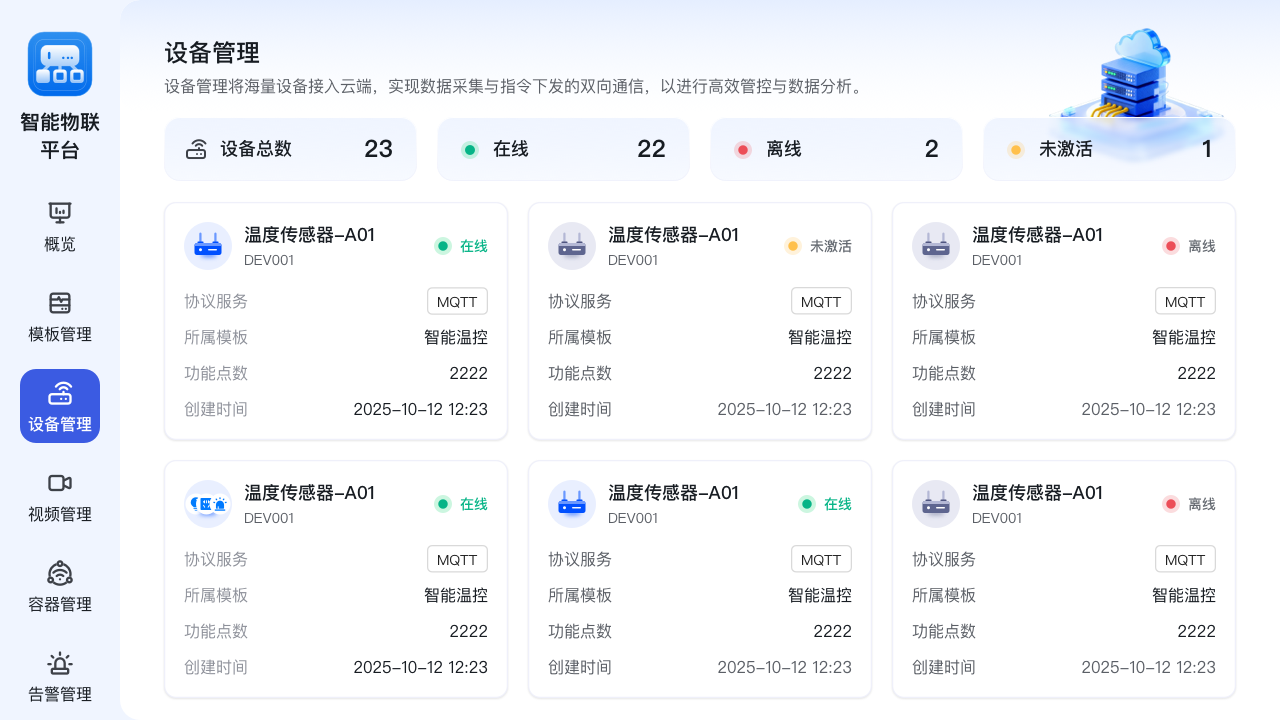
Task: Select MQTT tag on bottom-right device card
Action: click(1185, 559)
